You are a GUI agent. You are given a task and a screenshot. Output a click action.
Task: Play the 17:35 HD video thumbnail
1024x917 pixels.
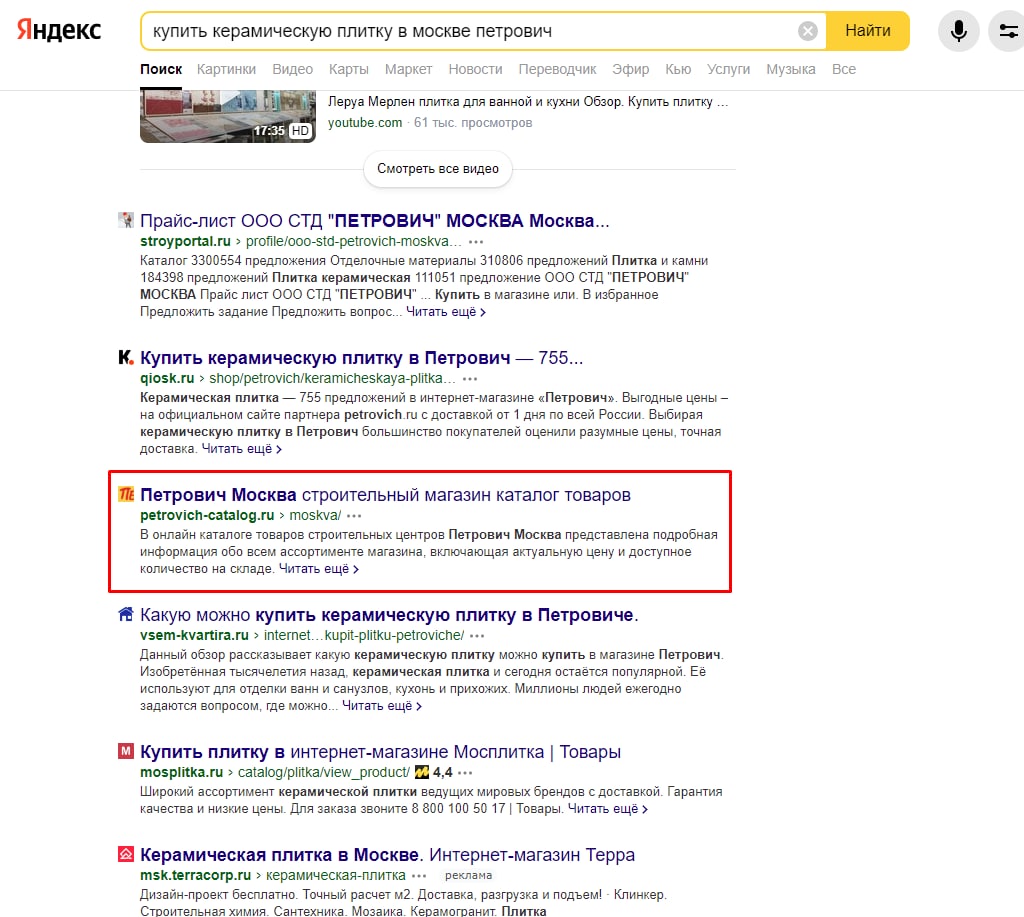pyautogui.click(x=227, y=116)
